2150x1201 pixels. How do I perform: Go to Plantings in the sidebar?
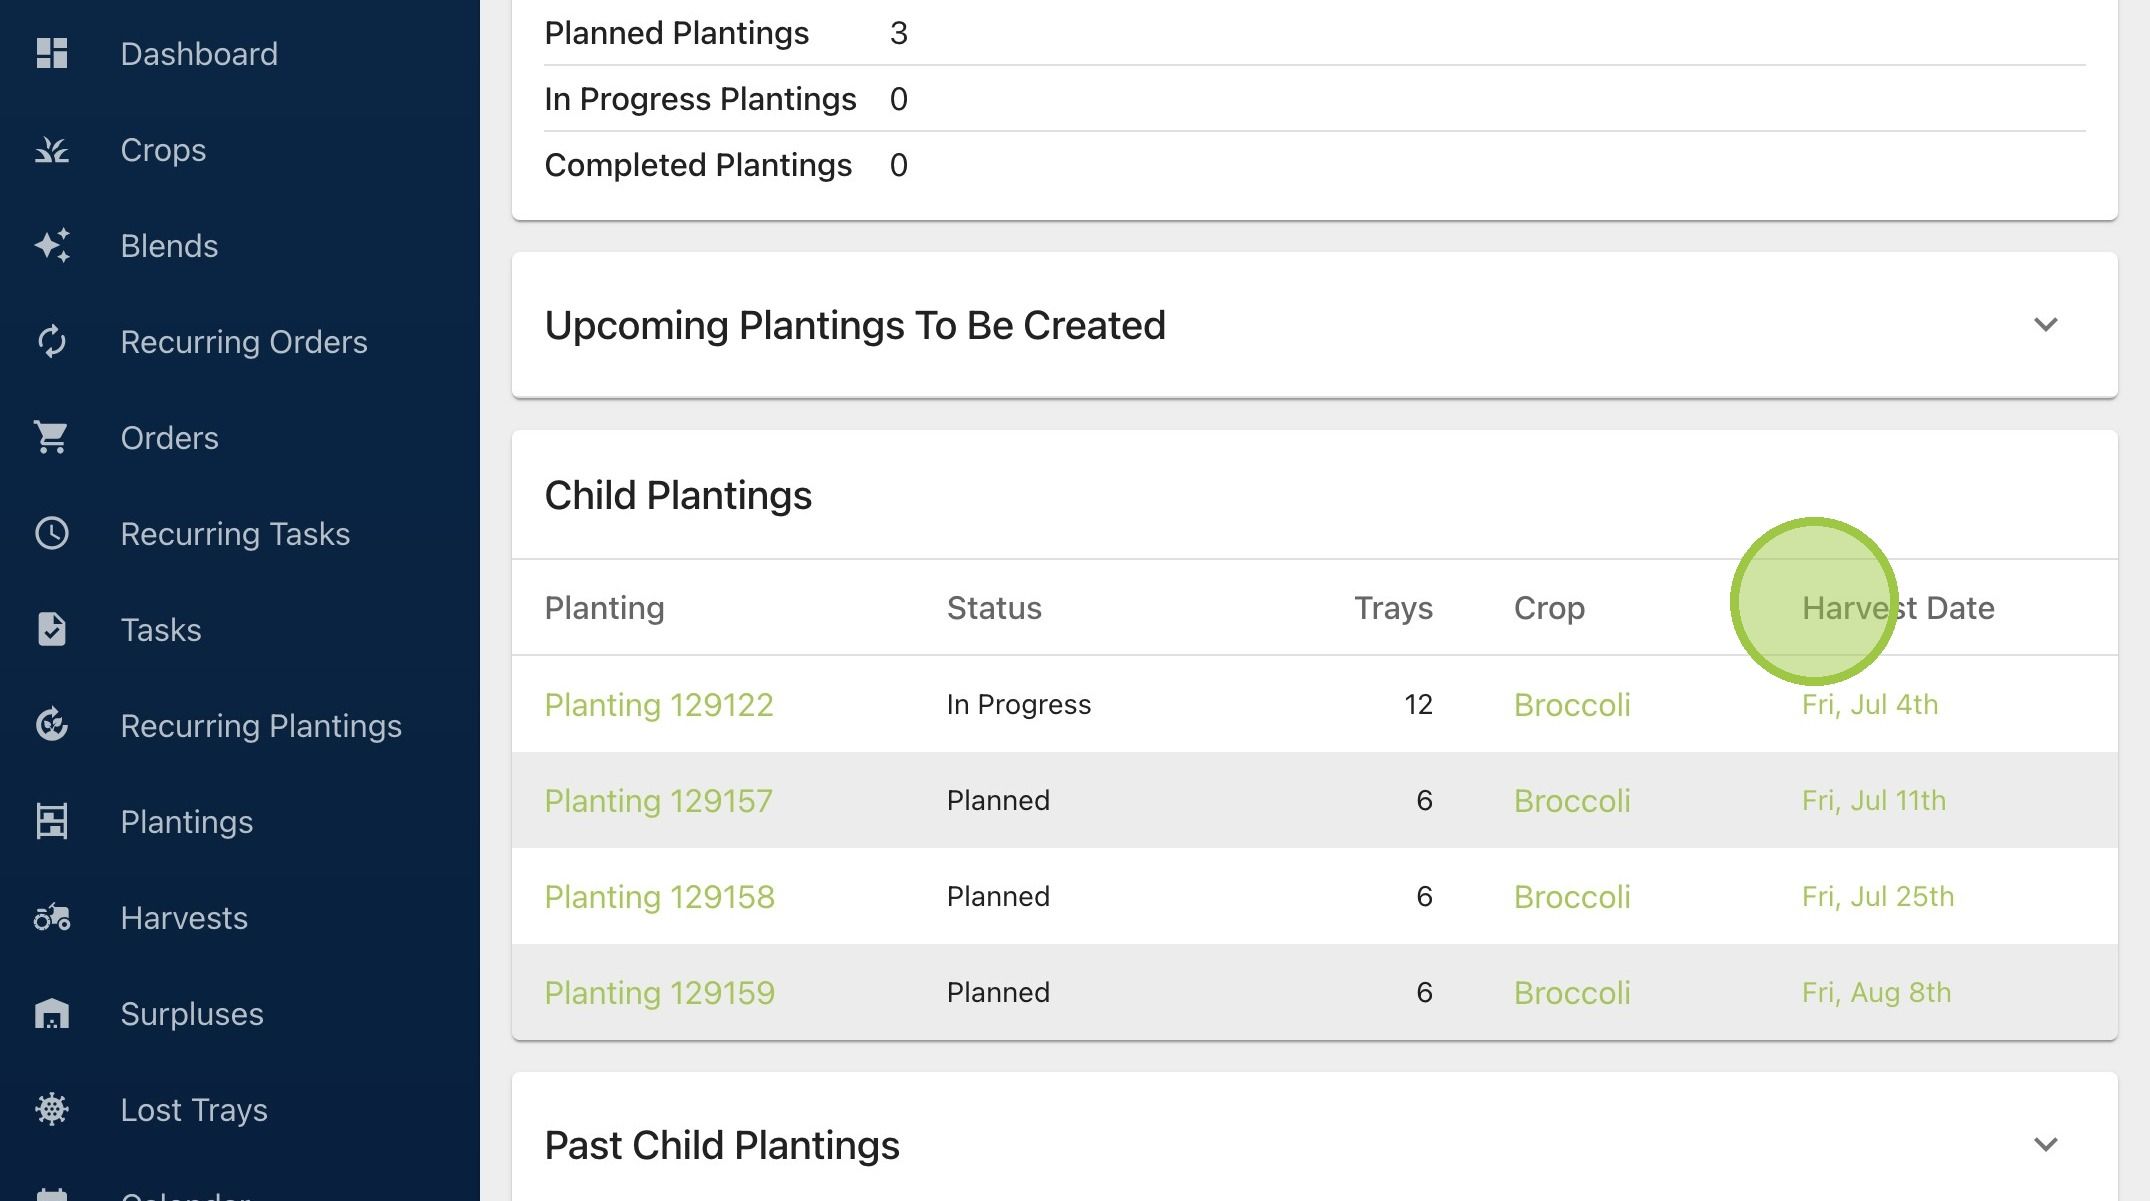point(187,822)
